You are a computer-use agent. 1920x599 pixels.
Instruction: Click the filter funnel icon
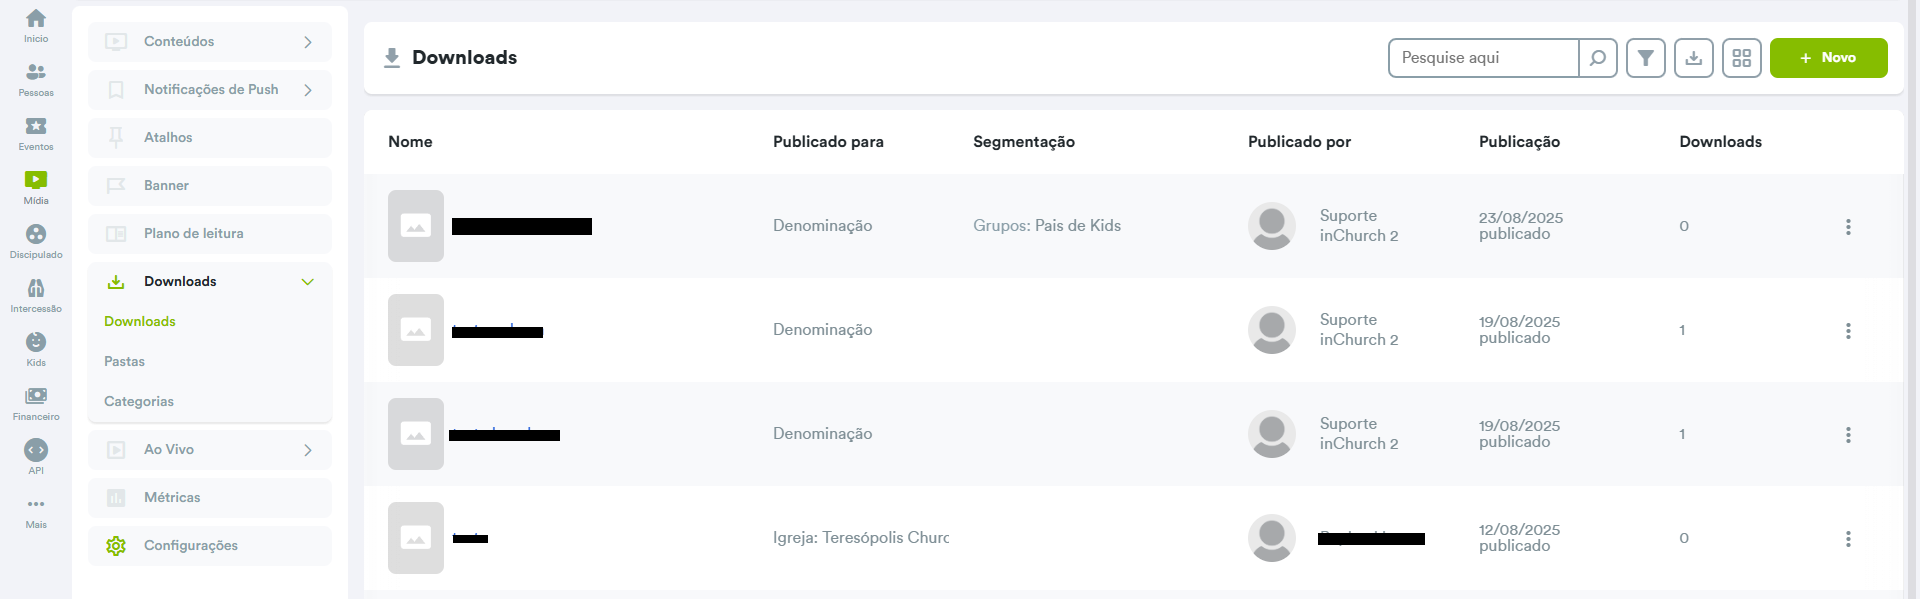[x=1645, y=58]
